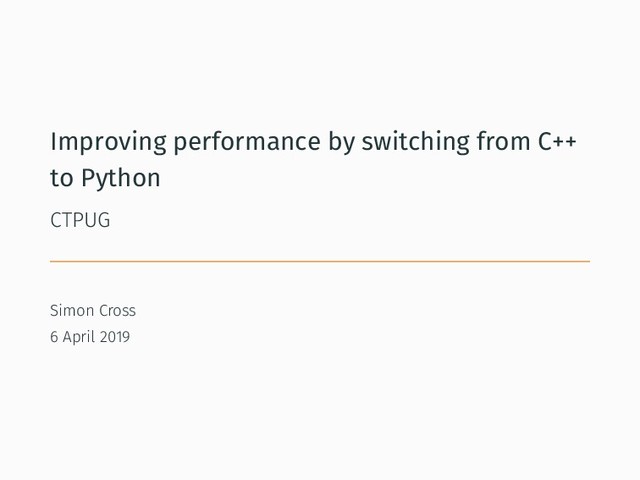The width and height of the screenshot is (640, 480).
Task: Click the orange horizontal divider line
Action: (x=320, y=261)
